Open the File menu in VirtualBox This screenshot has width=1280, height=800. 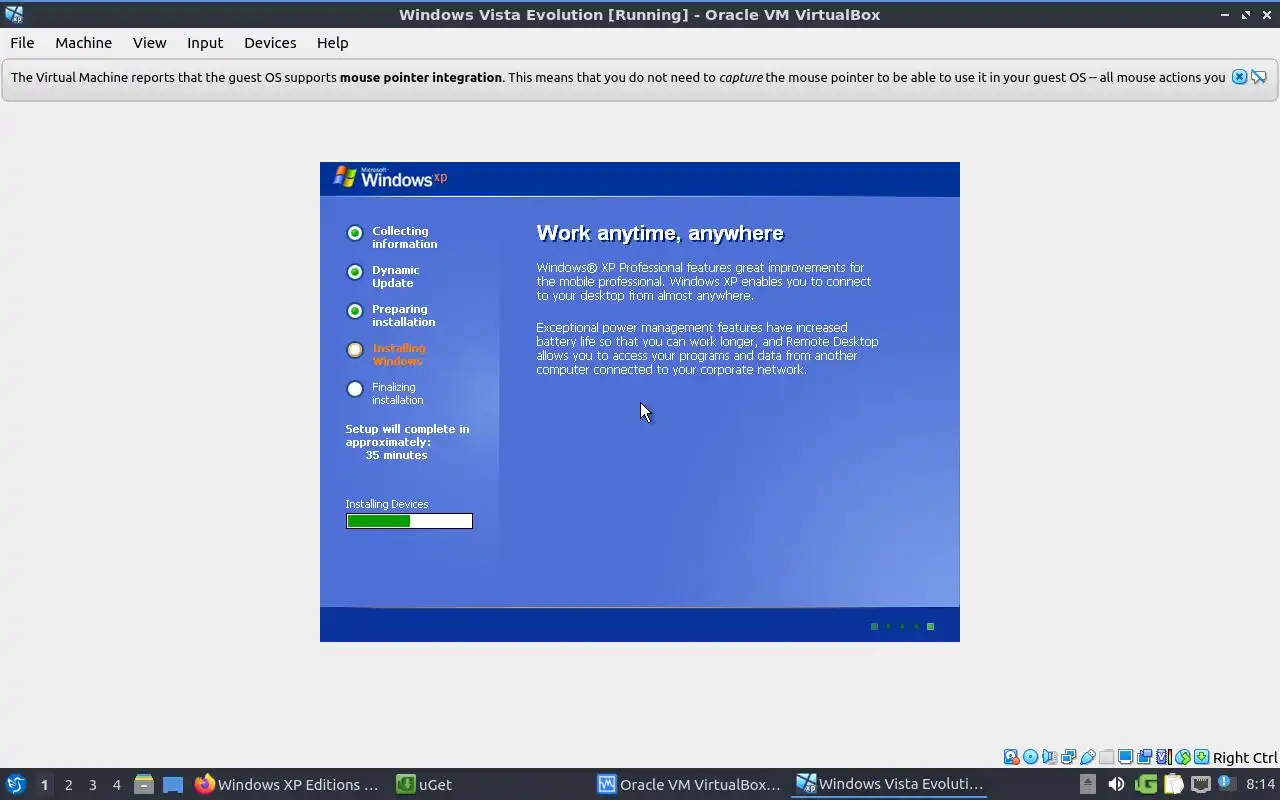point(22,43)
